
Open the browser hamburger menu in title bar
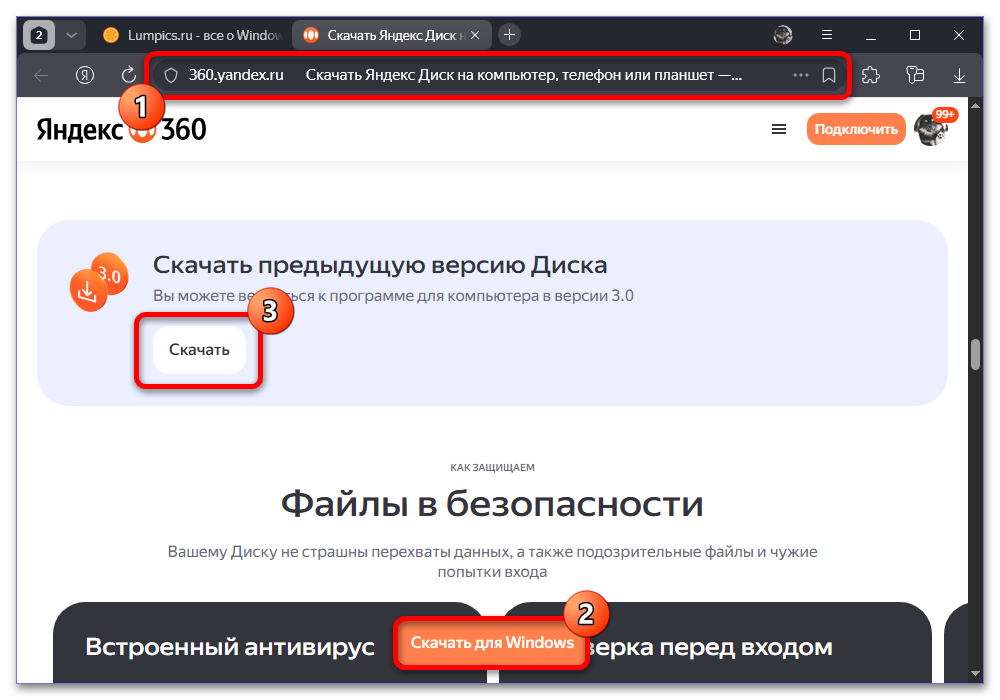pyautogui.click(x=827, y=35)
